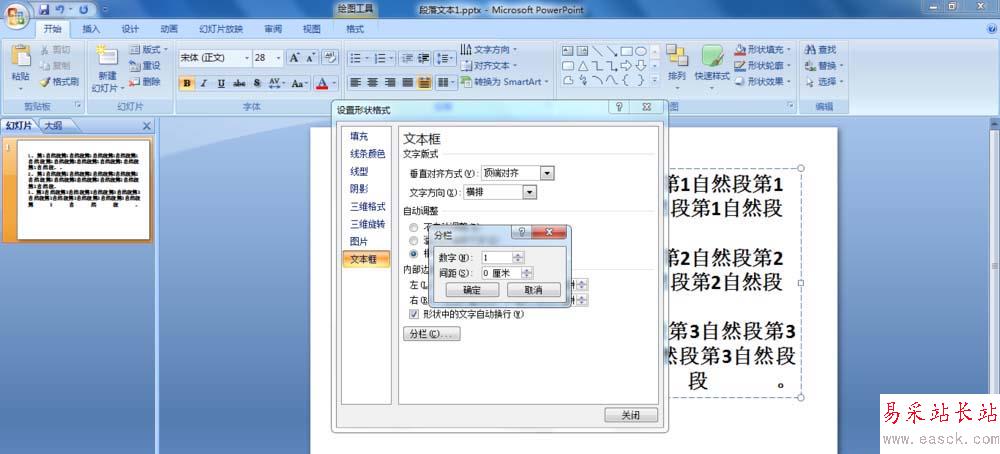1000x454 pixels.
Task: Open Shape Outline (形状轮廓) dropdown
Action: pyautogui.click(x=764, y=66)
